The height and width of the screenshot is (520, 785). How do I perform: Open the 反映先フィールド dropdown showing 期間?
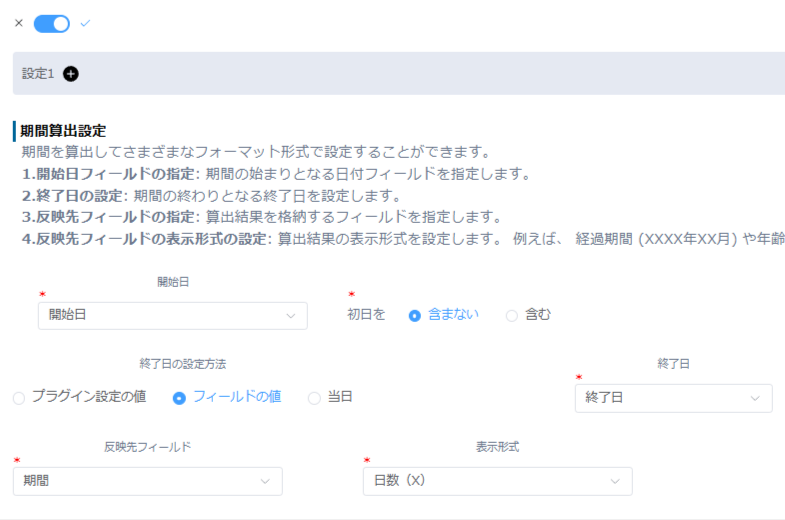click(x=148, y=481)
